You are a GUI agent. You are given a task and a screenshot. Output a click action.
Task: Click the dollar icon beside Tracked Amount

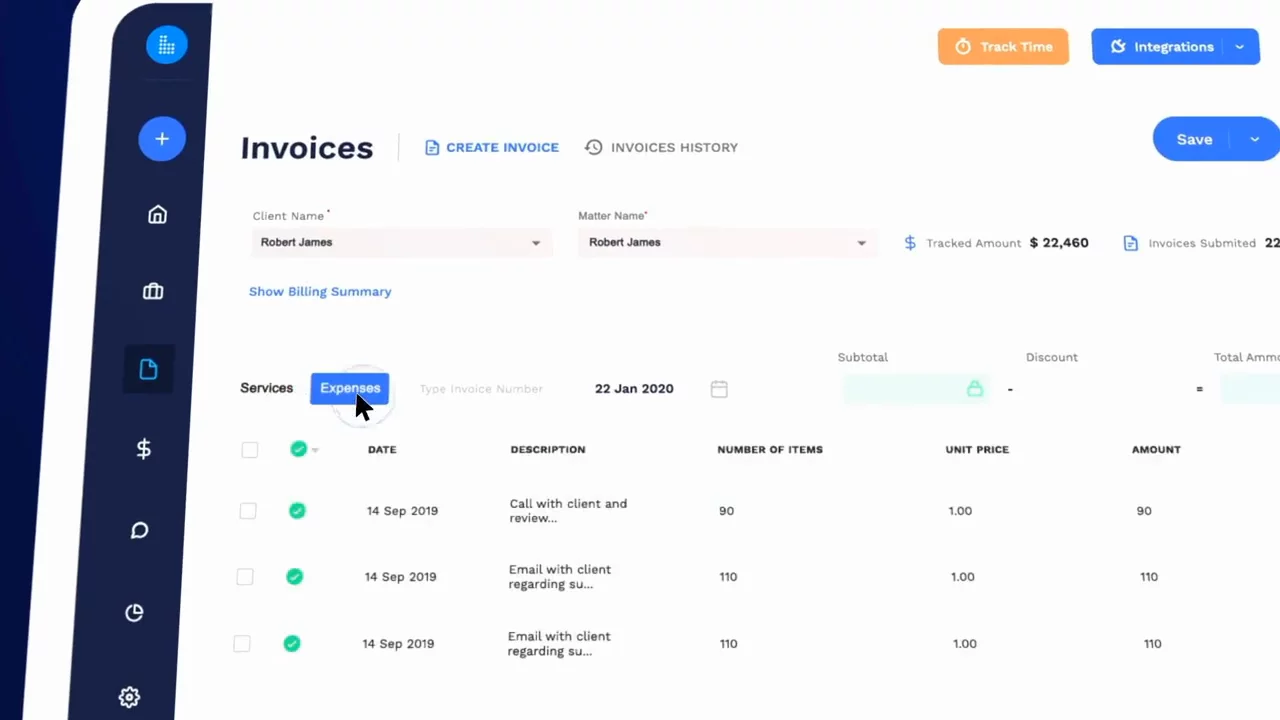pyautogui.click(x=910, y=243)
